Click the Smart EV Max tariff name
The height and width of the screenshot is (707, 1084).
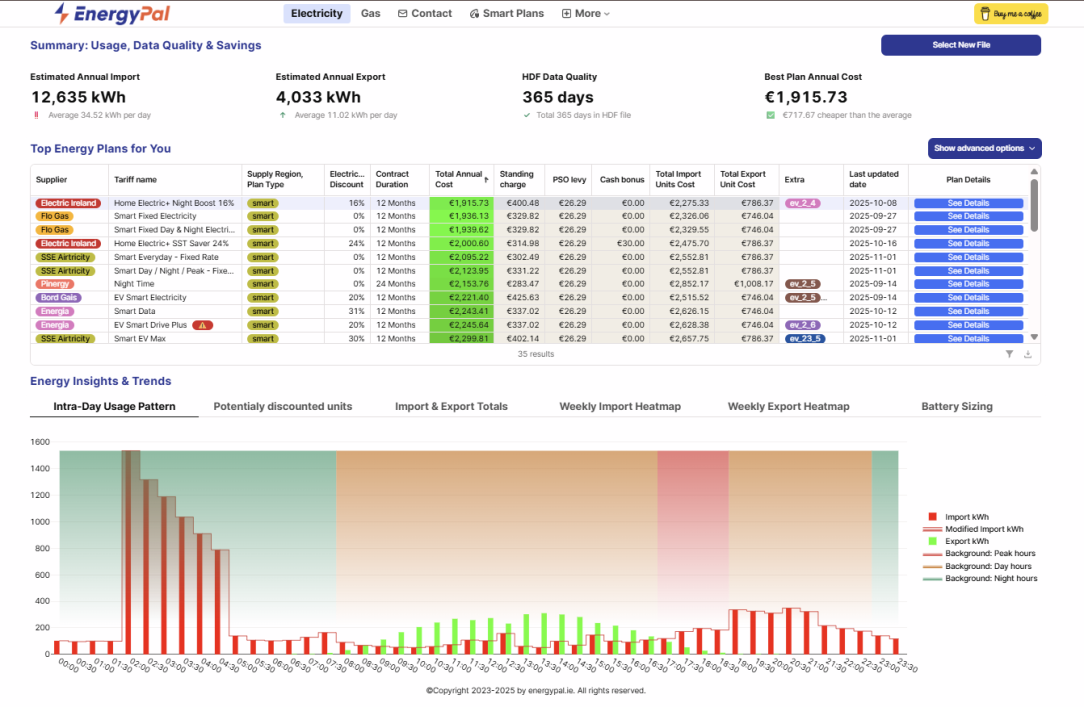tap(140, 339)
